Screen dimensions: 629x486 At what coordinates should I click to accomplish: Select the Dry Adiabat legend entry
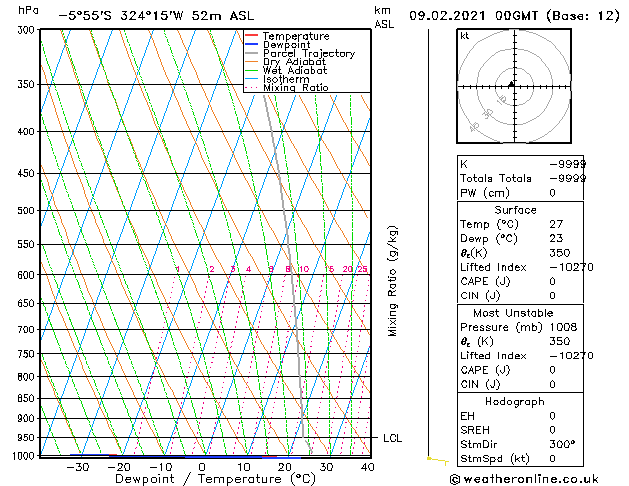(x=294, y=62)
